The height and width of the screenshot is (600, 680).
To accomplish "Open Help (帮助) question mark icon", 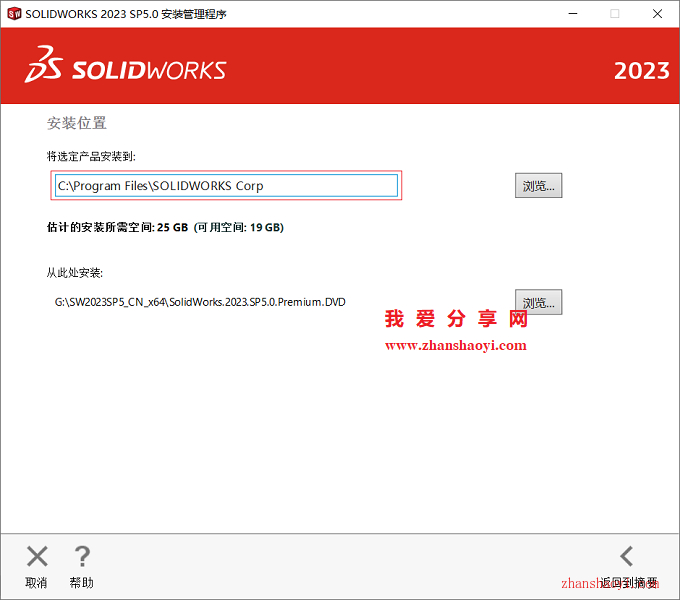I will [x=82, y=556].
